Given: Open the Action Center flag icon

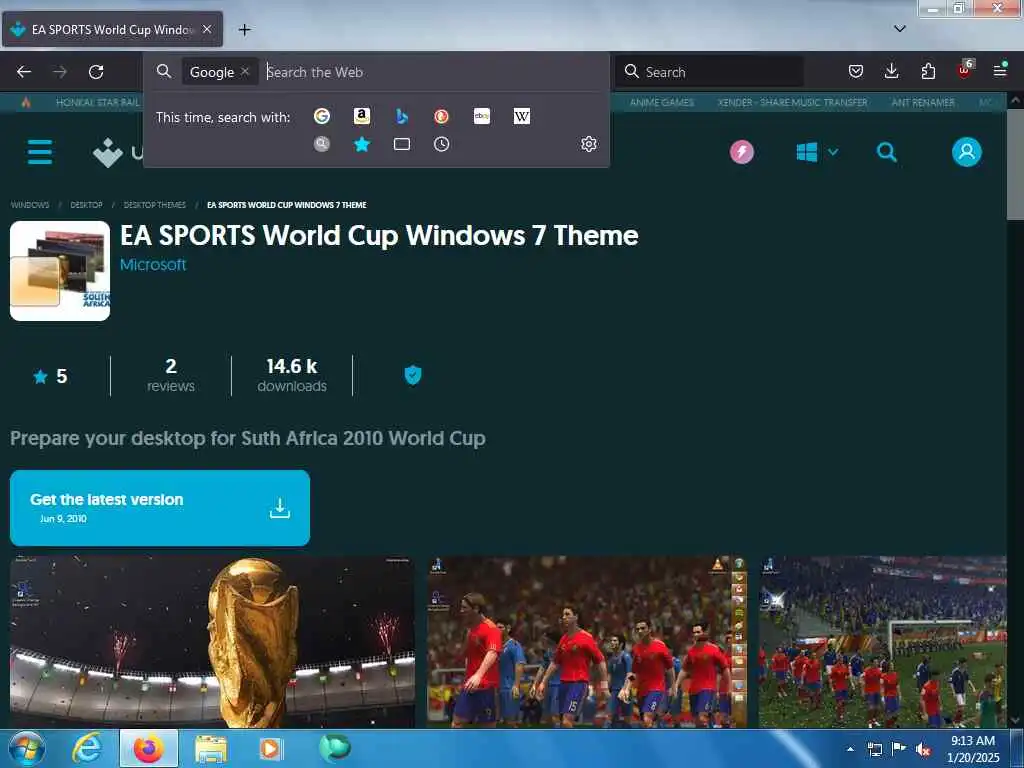Looking at the screenshot, I should click(899, 749).
